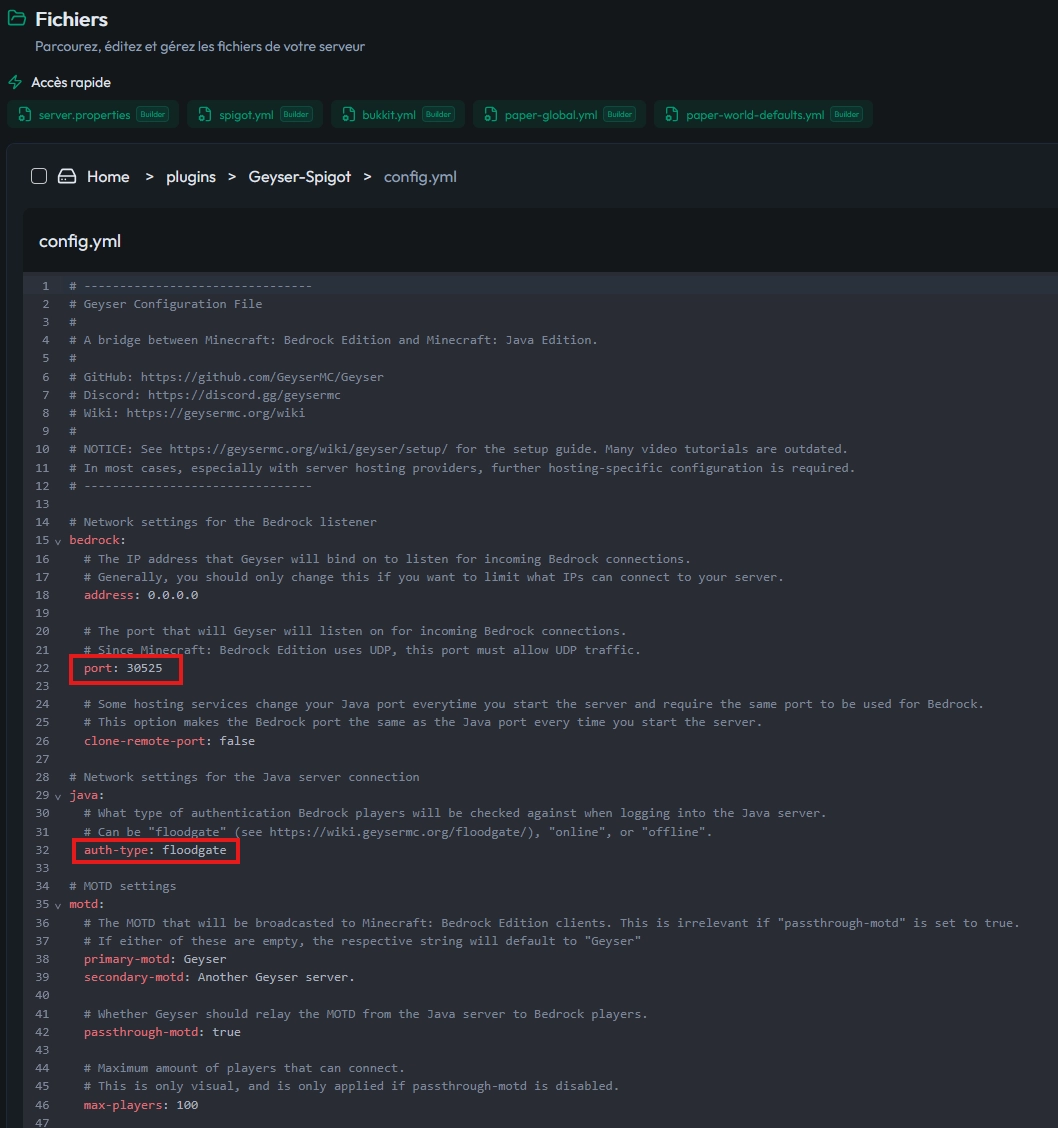1058x1128 pixels.
Task: Click the Builder badge on paper-world-defaults.yml
Action: pyautogui.click(x=846, y=115)
